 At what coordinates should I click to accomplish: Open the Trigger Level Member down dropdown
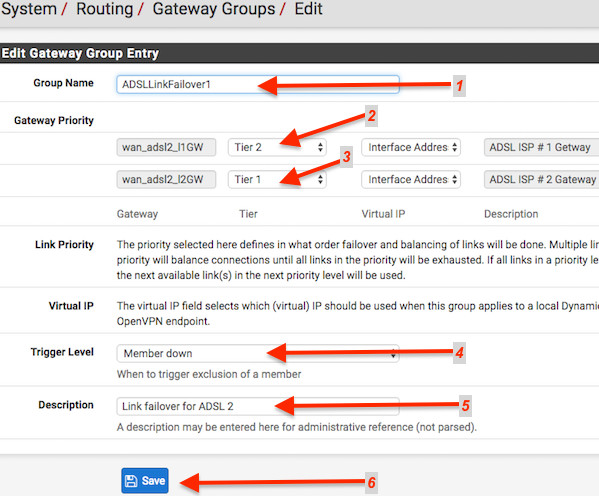click(x=258, y=353)
